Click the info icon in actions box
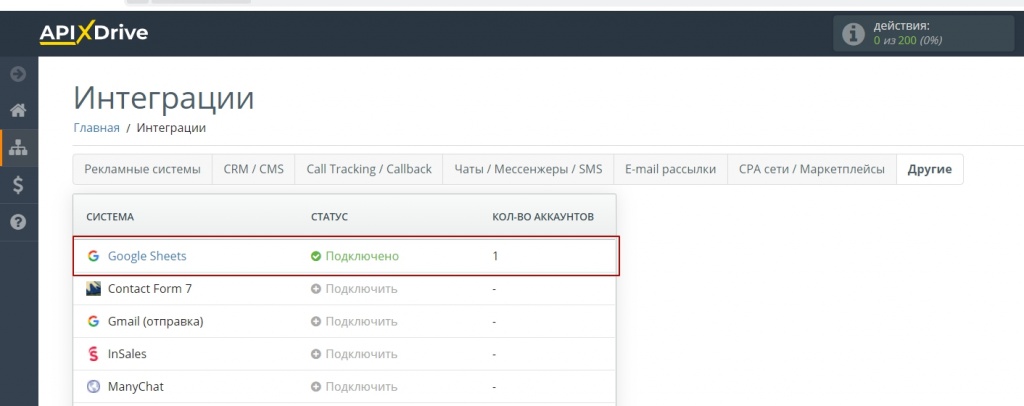 (x=853, y=33)
